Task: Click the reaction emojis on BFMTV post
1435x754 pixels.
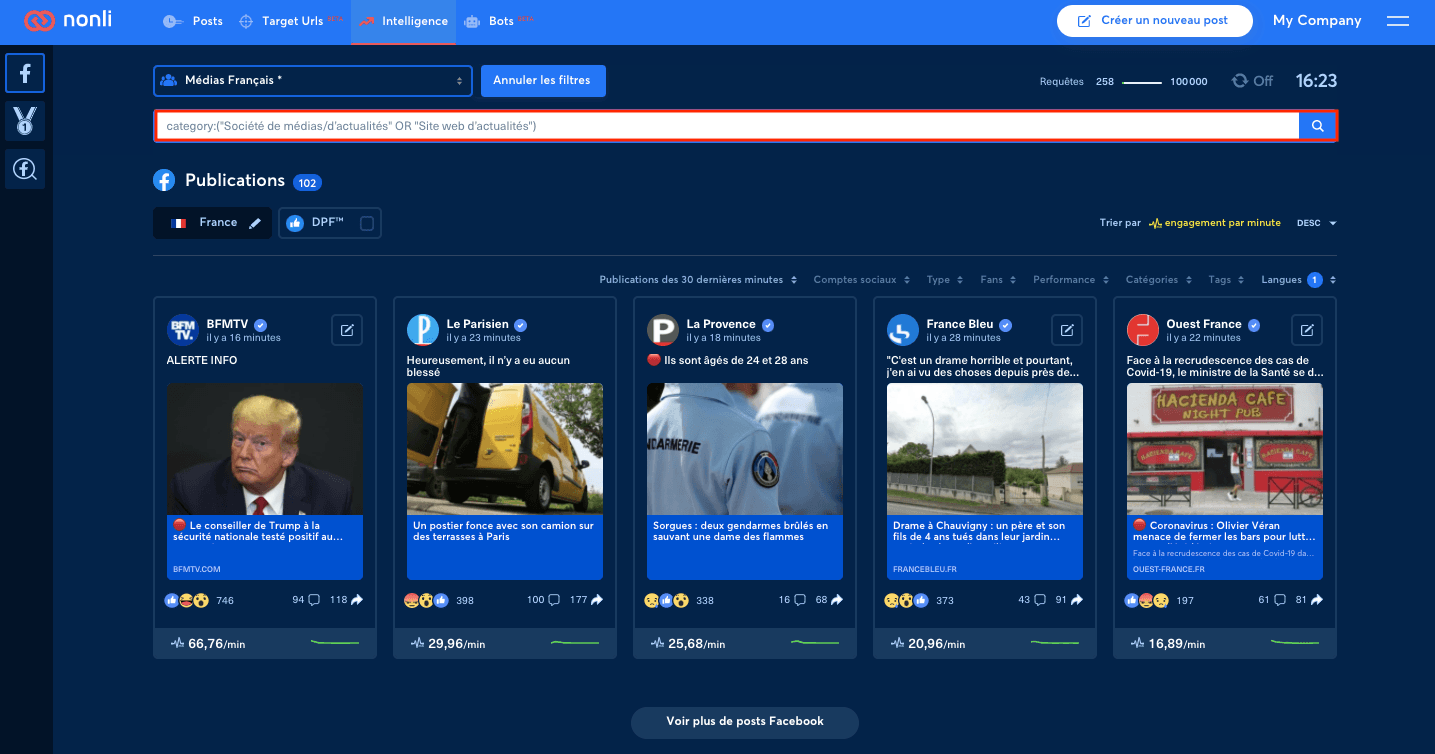Action: click(187, 600)
